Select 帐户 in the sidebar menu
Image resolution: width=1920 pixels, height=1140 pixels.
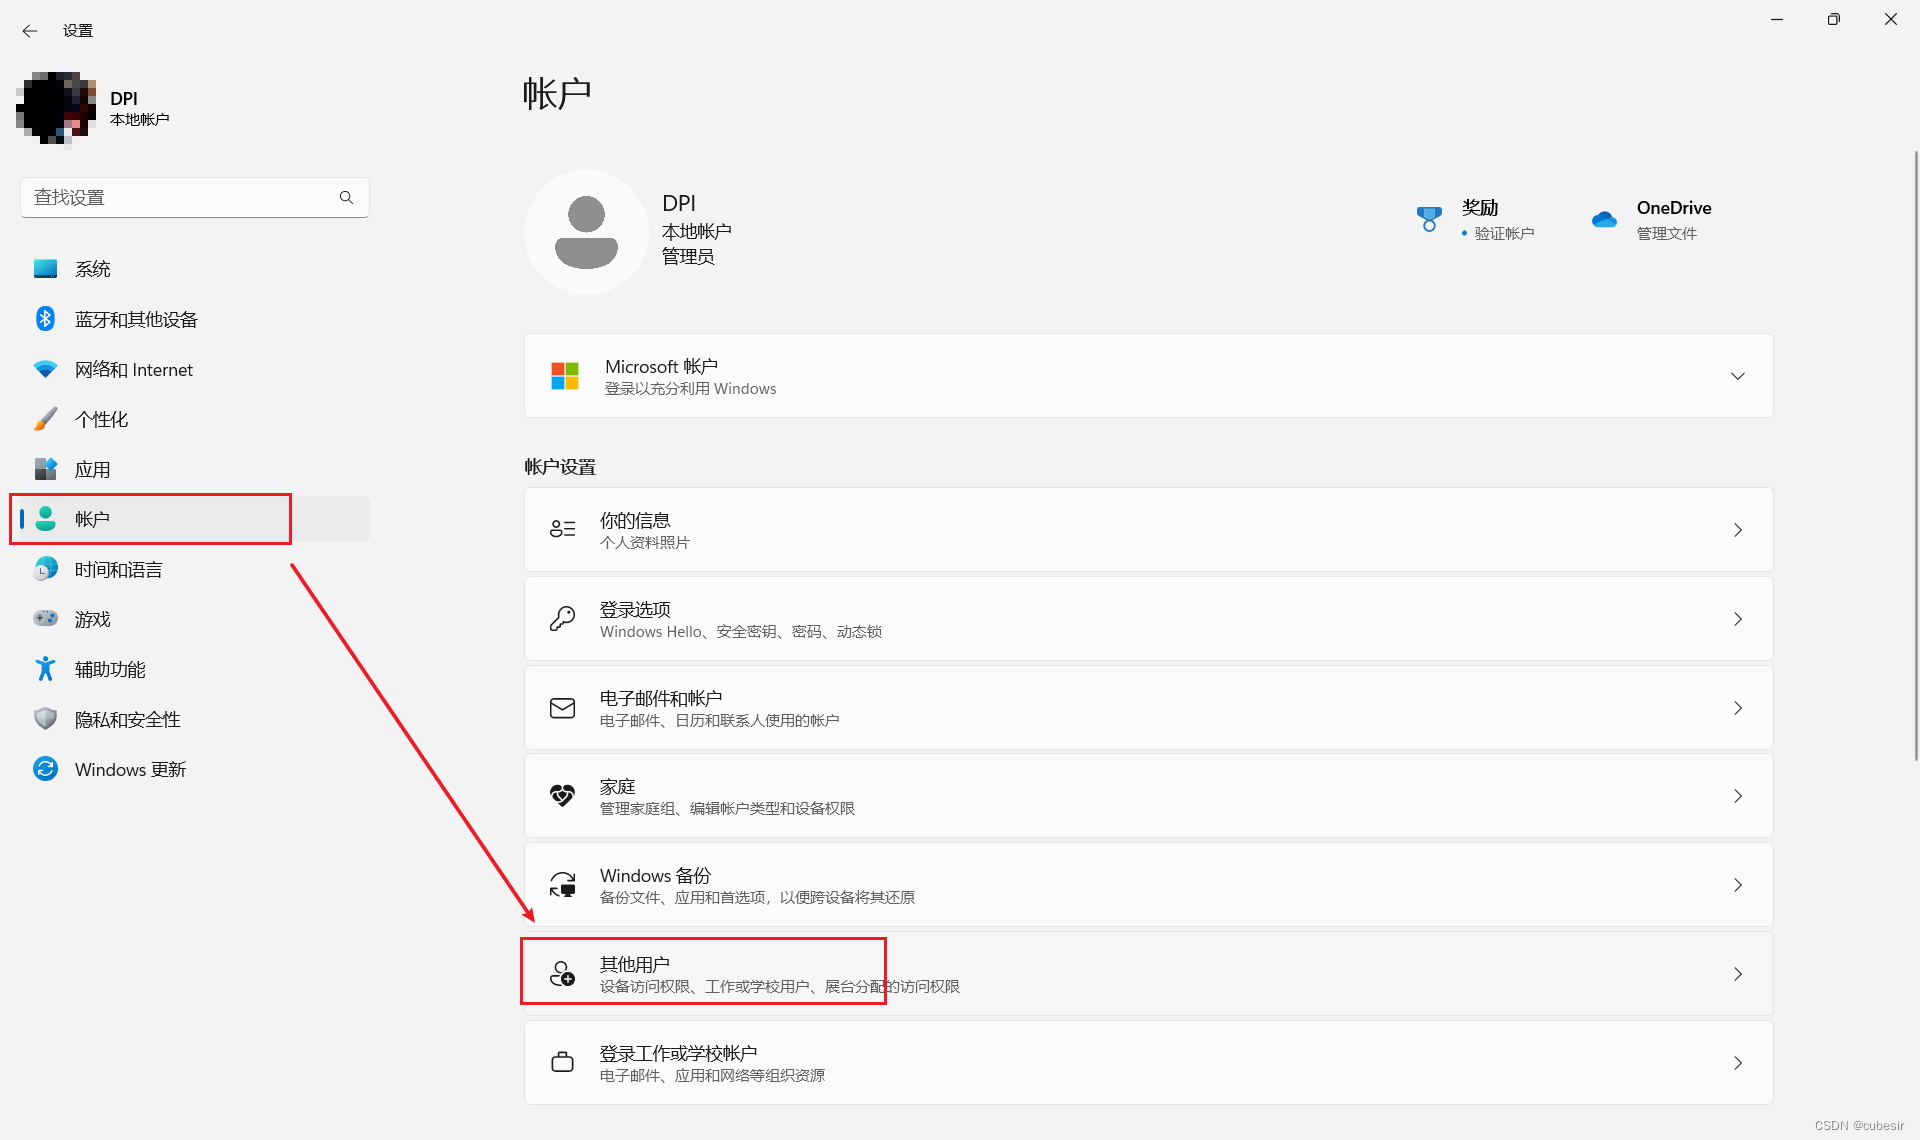click(x=94, y=518)
